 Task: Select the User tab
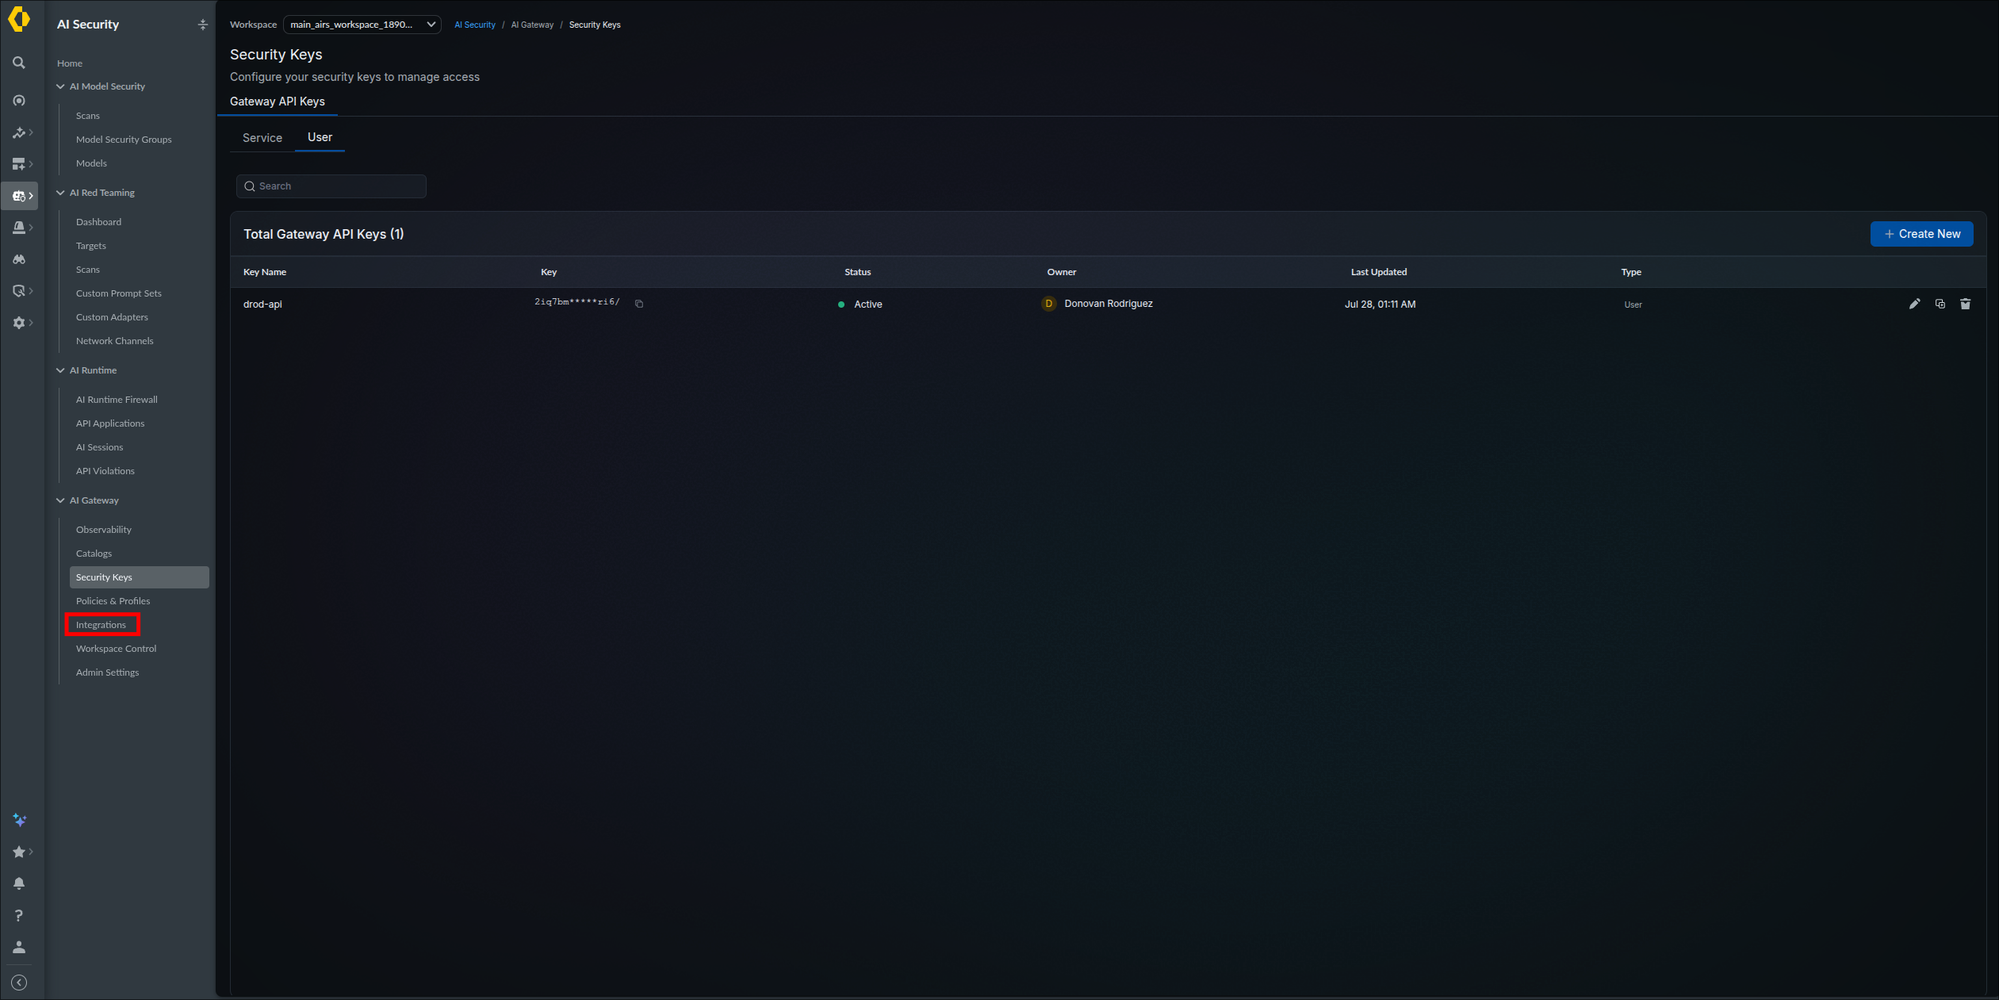pyautogui.click(x=320, y=138)
